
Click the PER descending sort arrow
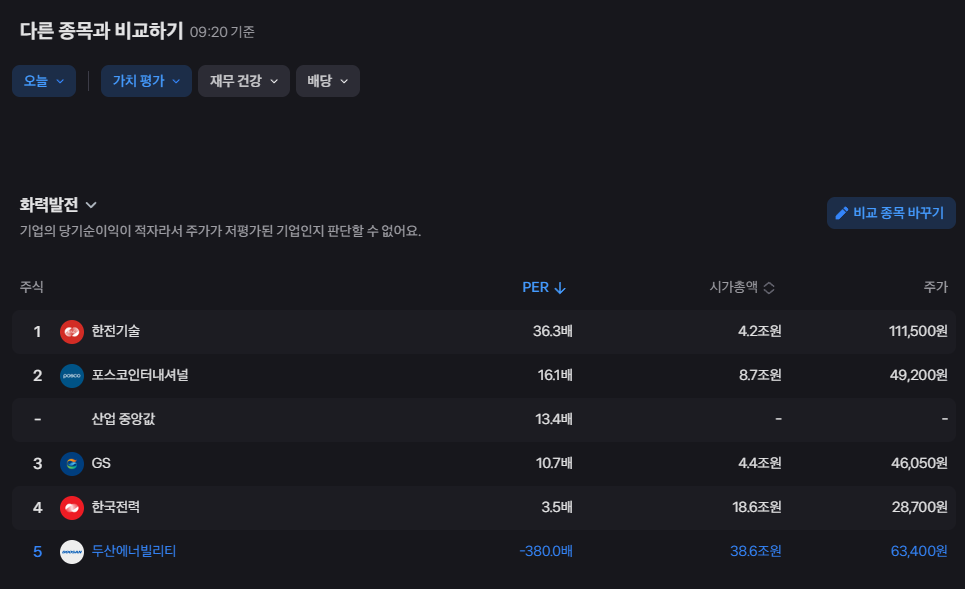559,287
